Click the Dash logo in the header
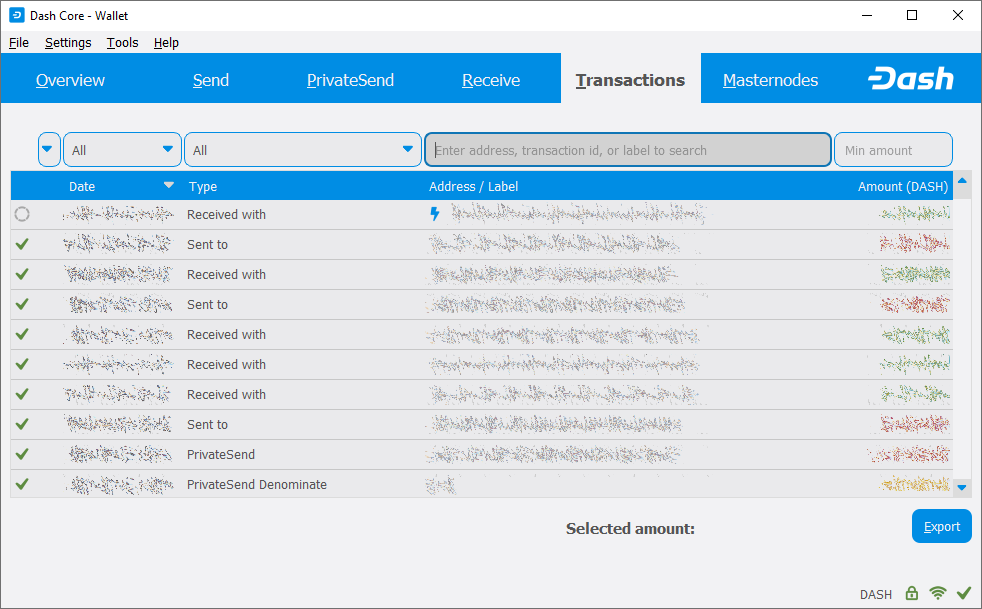This screenshot has width=982, height=609. click(x=911, y=79)
